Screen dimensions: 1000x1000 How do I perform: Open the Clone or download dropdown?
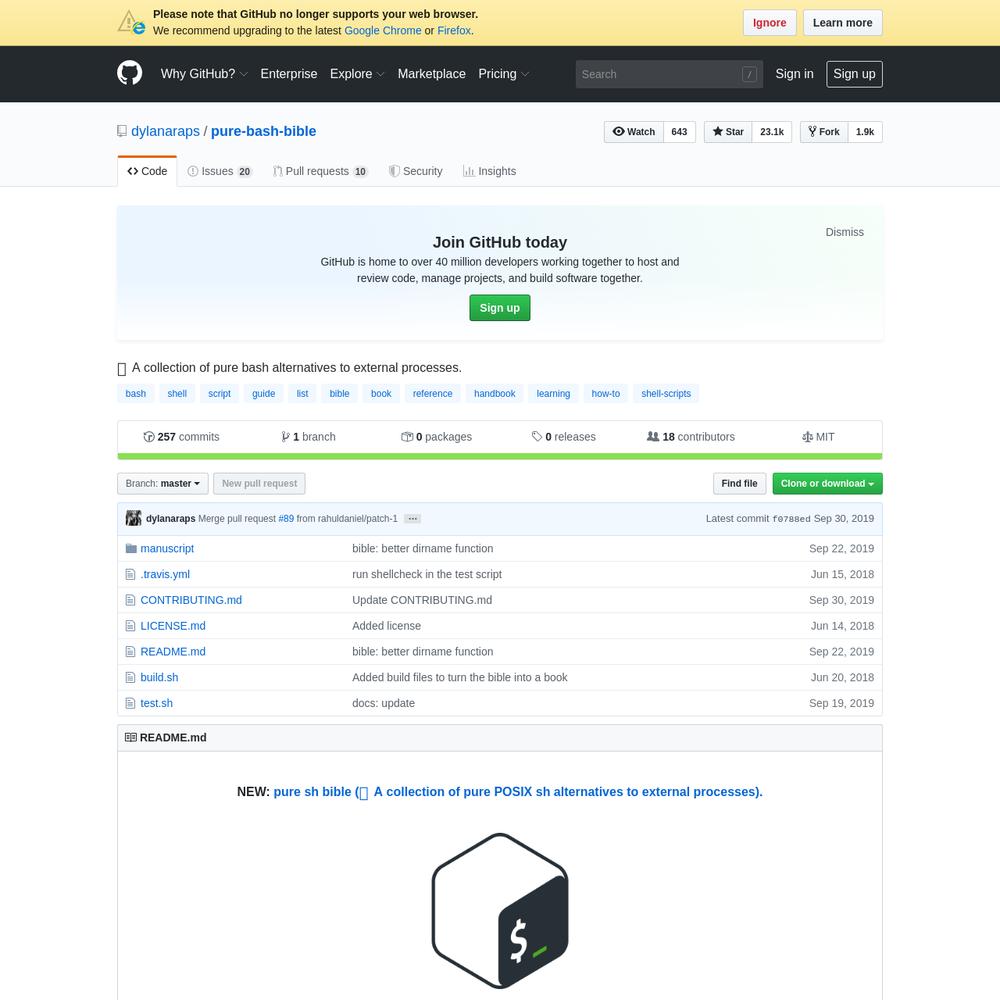click(x=827, y=483)
